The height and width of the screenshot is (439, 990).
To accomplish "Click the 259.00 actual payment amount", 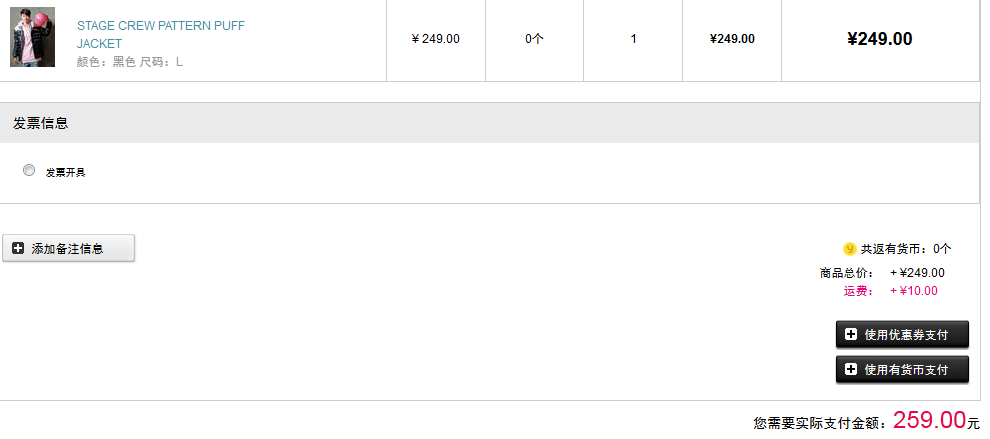I will pyautogui.click(x=929, y=420).
